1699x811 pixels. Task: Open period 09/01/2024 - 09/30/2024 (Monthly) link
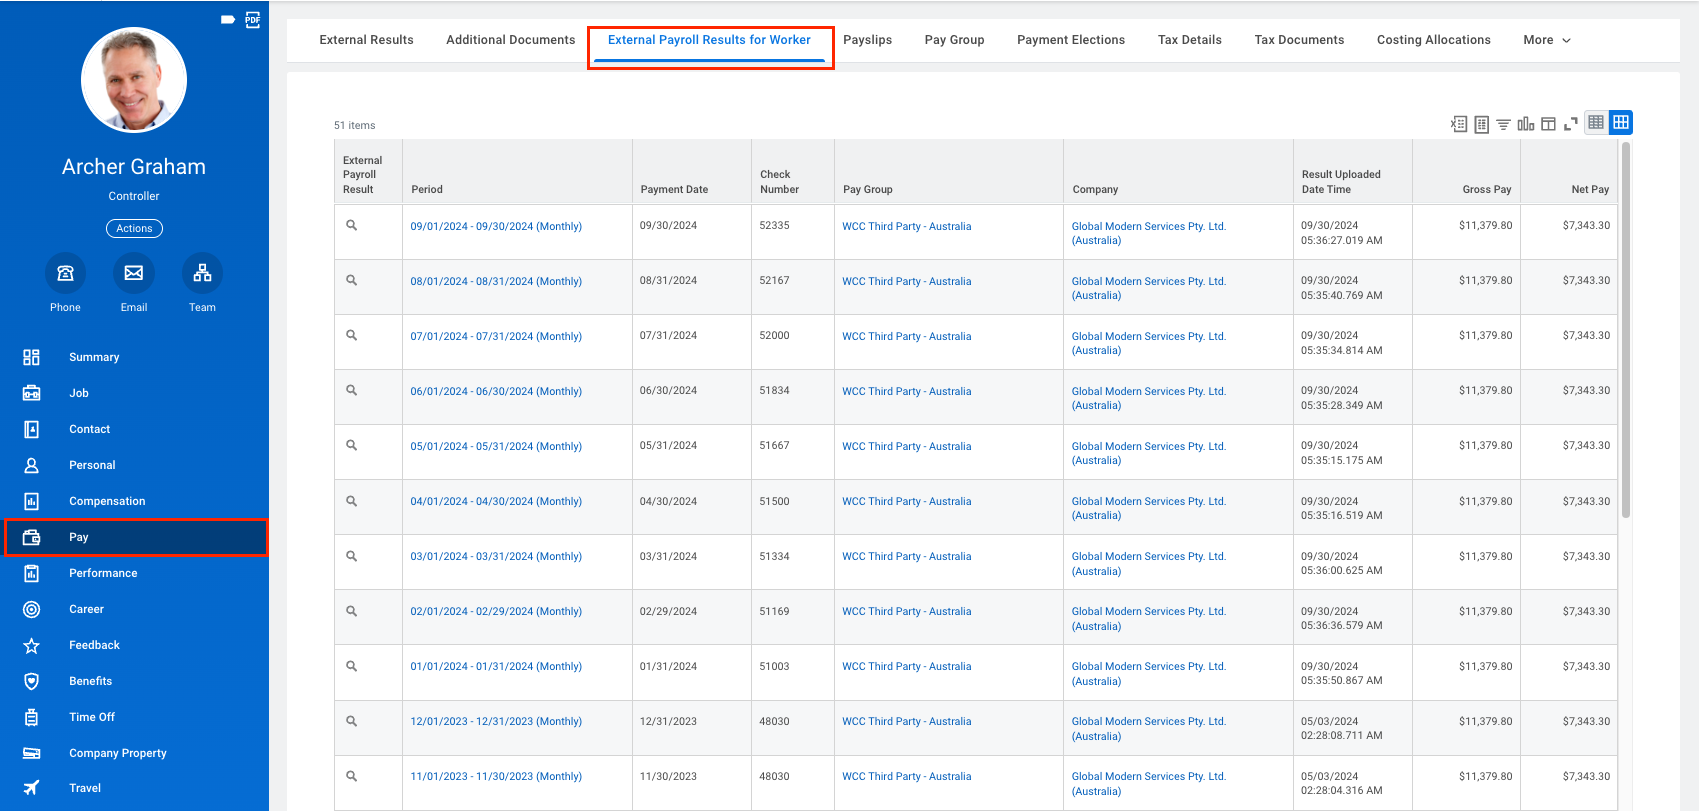point(496,226)
